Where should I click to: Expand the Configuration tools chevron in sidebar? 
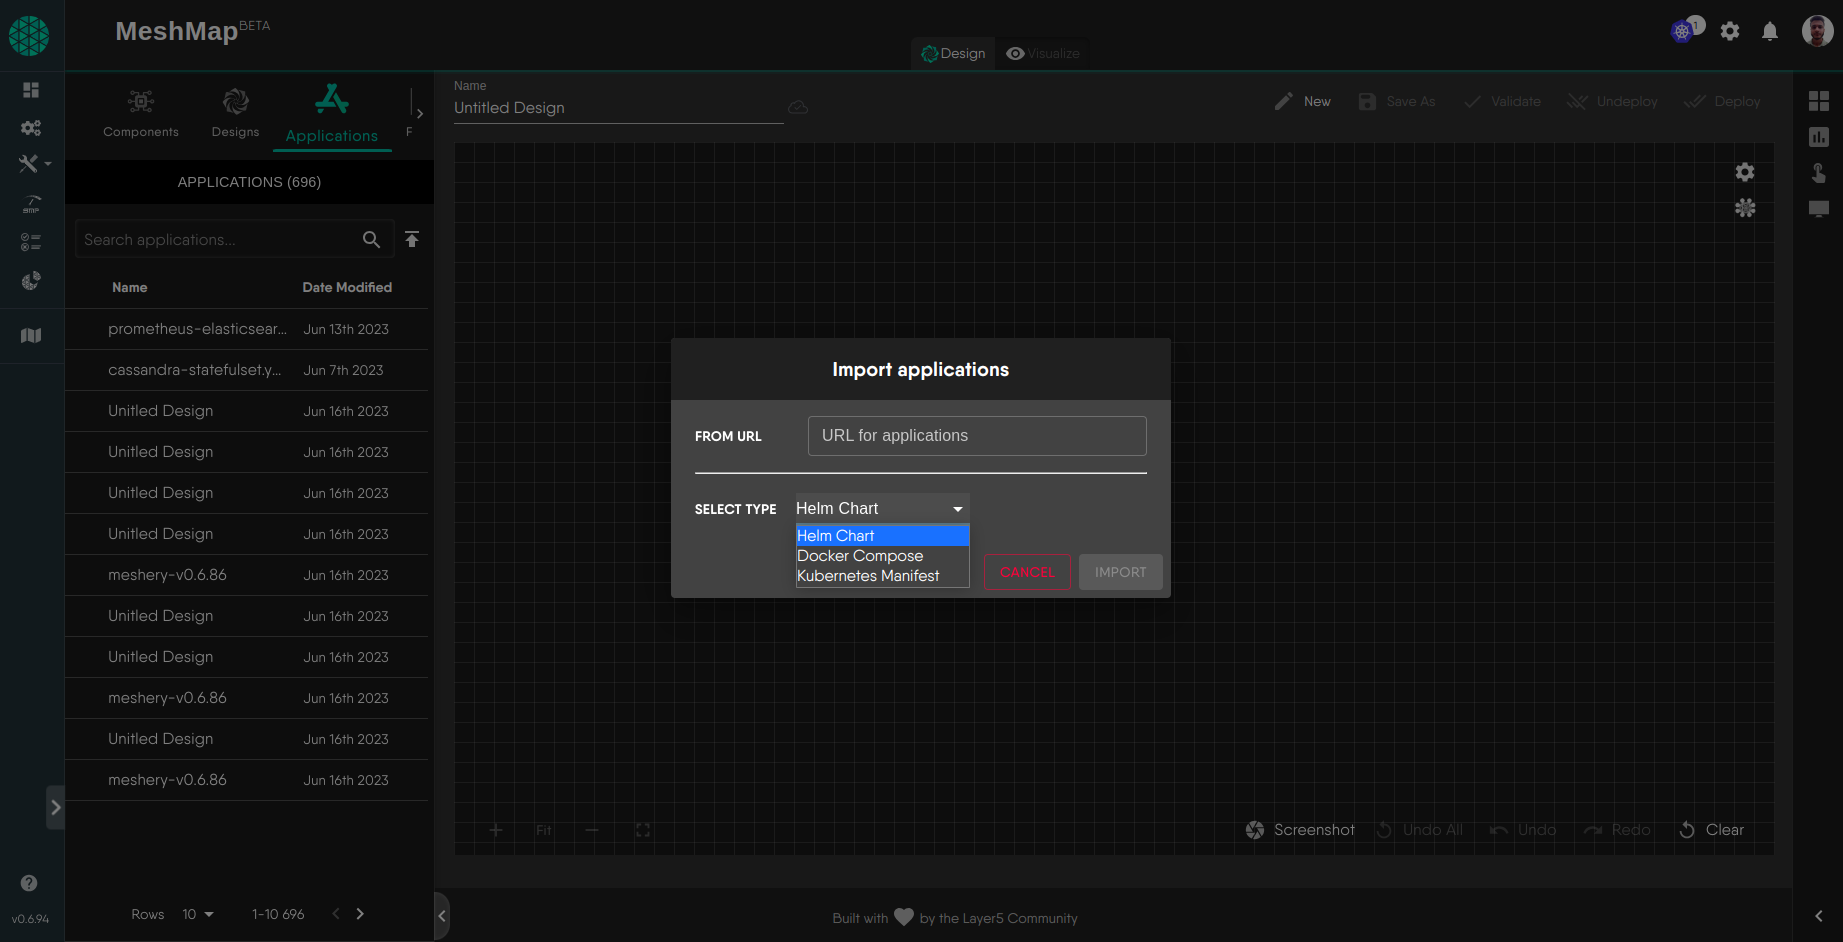point(46,163)
